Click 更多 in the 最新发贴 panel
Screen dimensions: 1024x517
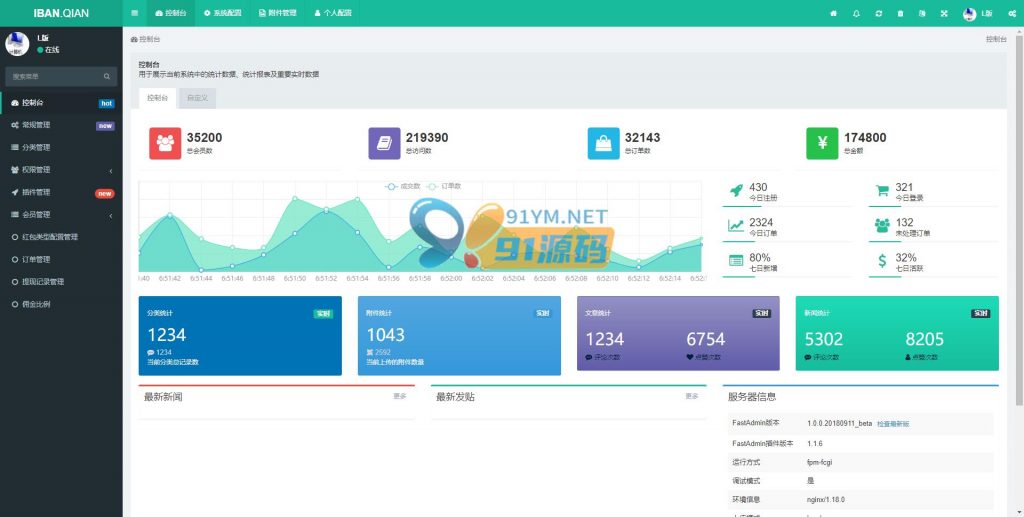coord(692,396)
